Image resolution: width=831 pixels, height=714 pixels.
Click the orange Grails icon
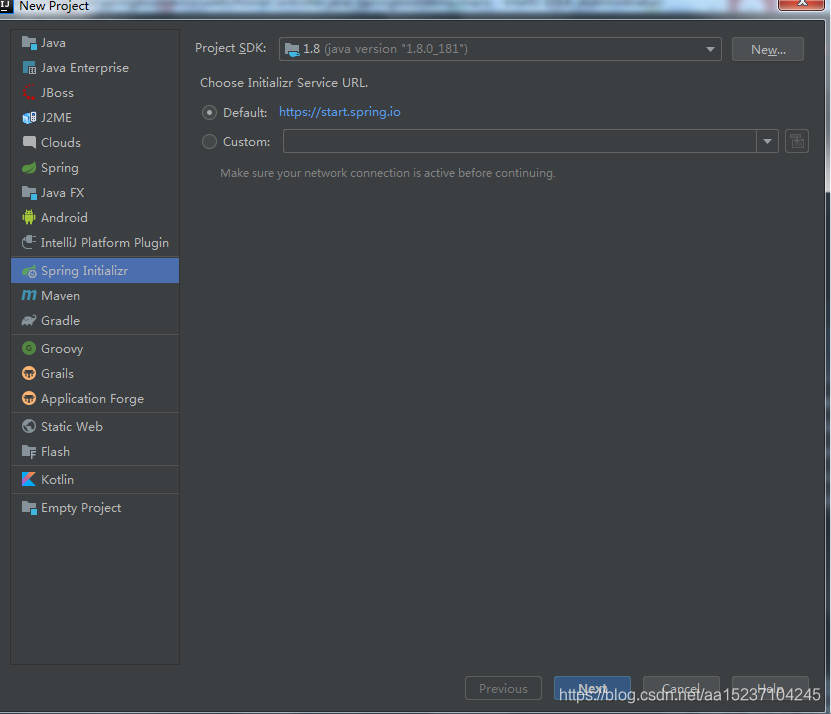(29, 373)
